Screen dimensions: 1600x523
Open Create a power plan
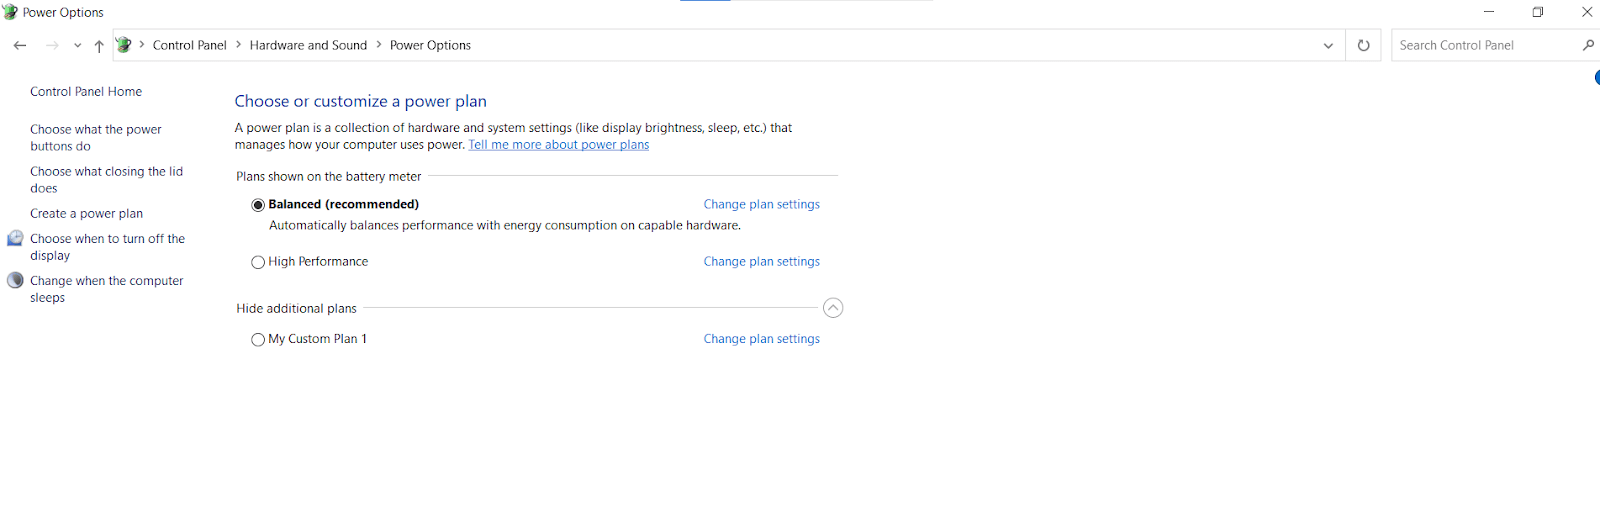(x=86, y=214)
